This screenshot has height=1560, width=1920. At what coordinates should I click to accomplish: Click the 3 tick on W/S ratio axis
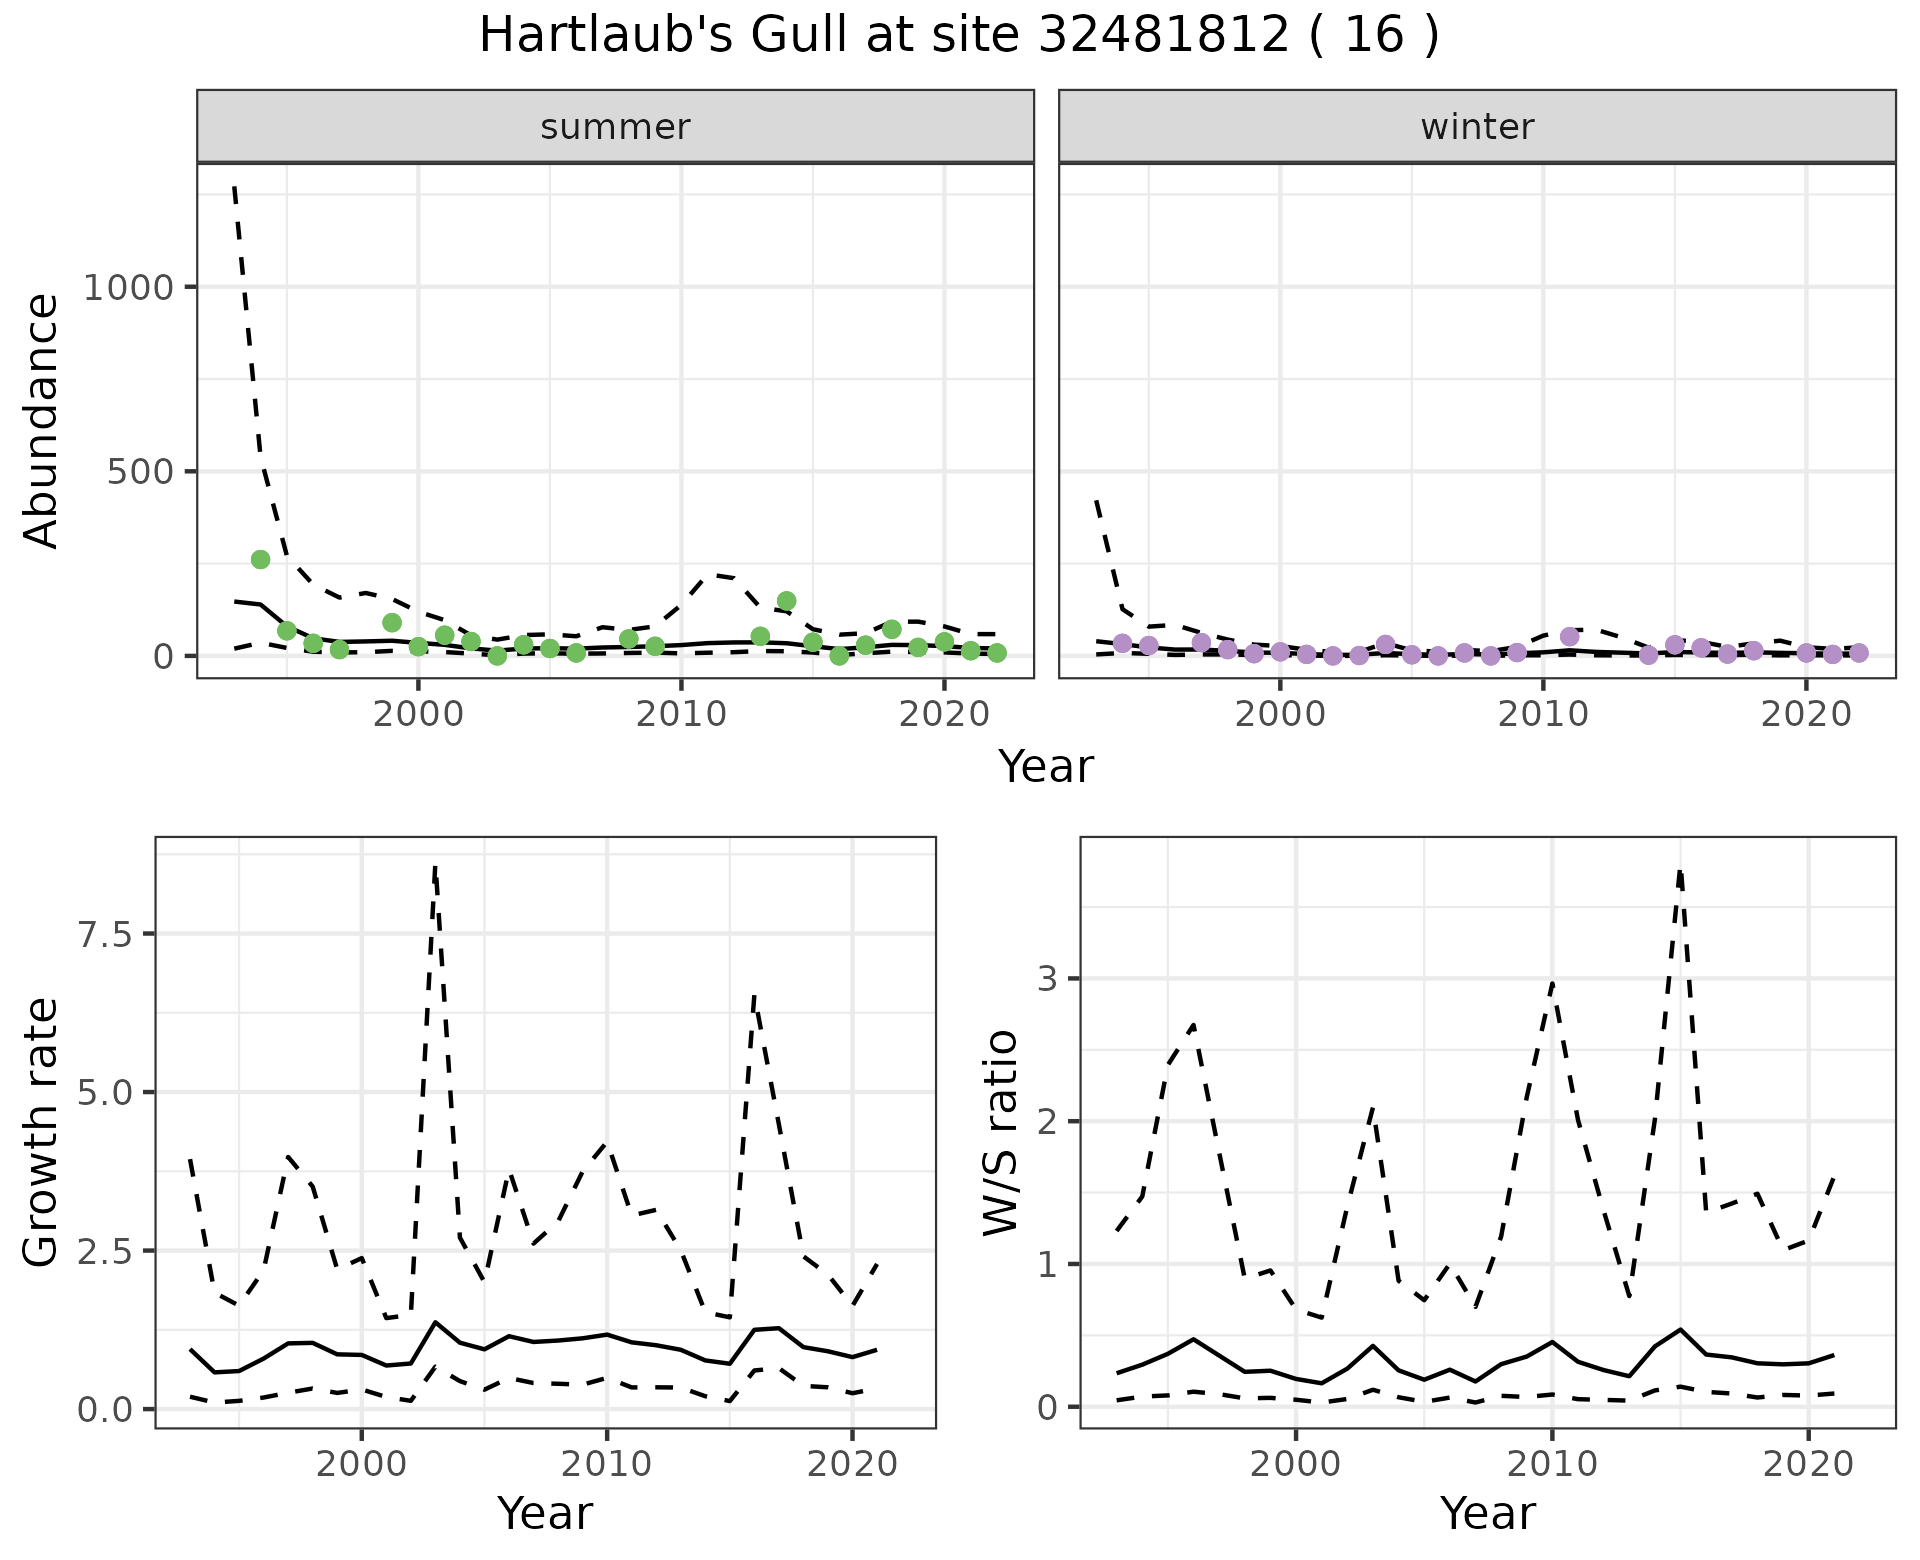point(1047,979)
